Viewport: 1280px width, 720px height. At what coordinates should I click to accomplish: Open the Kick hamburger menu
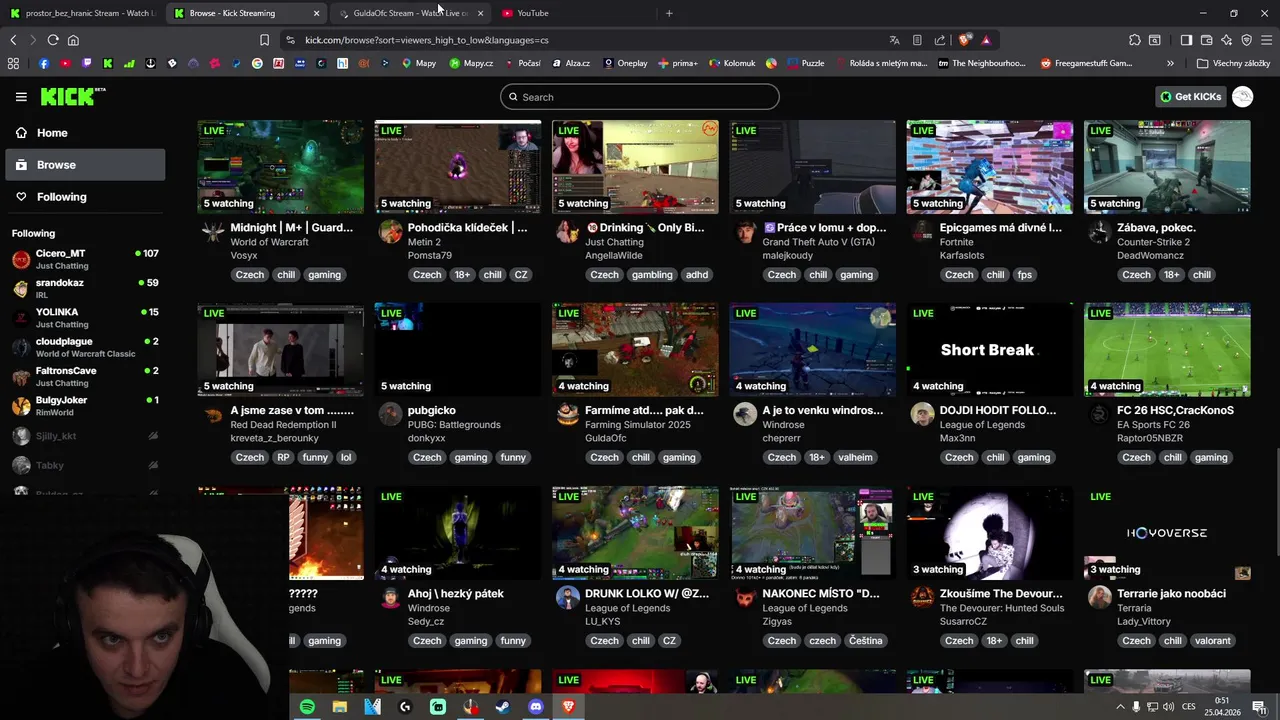[x=21, y=97]
